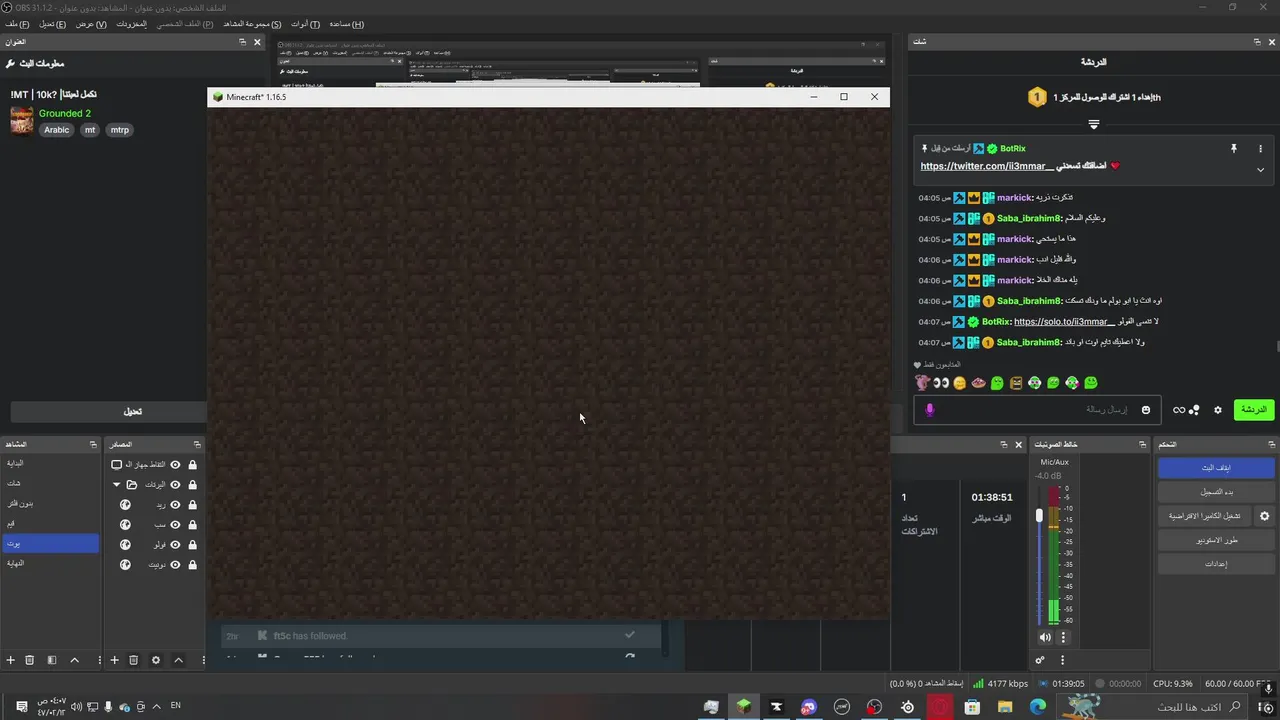Click the Start Recording button
Image resolution: width=1280 pixels, height=720 pixels.
[x=1216, y=492]
